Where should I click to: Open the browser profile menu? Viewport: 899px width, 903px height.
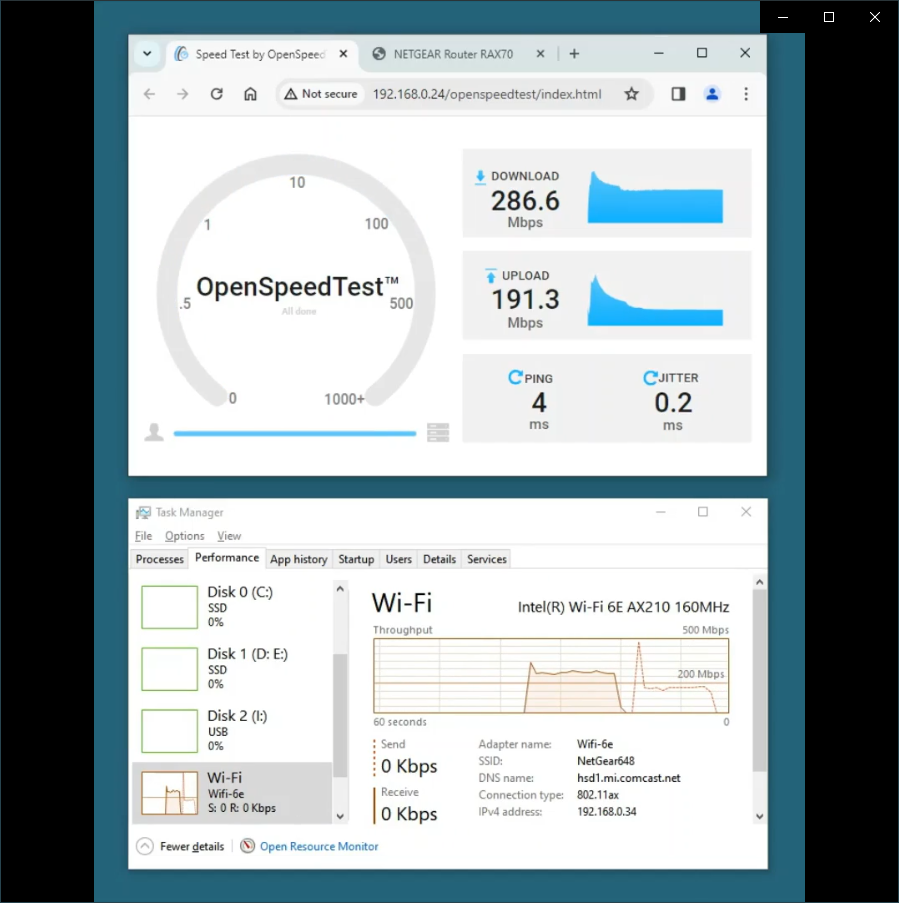click(712, 94)
